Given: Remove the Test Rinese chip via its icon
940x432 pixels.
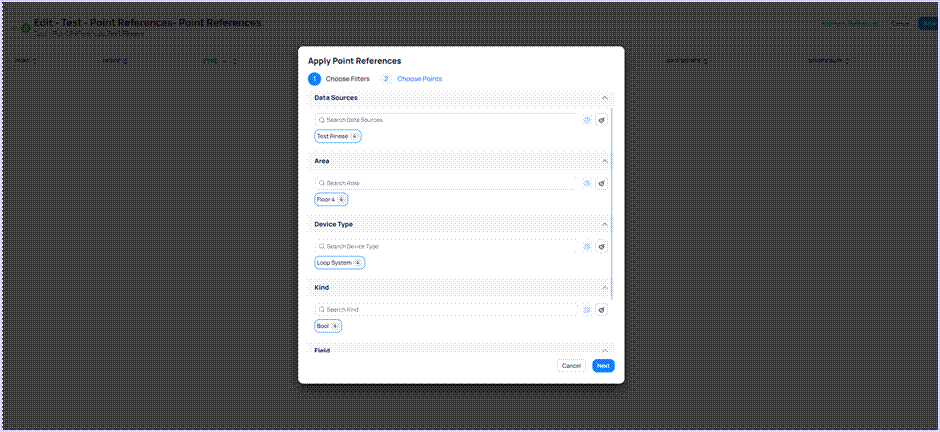Looking at the screenshot, I should [355, 136].
